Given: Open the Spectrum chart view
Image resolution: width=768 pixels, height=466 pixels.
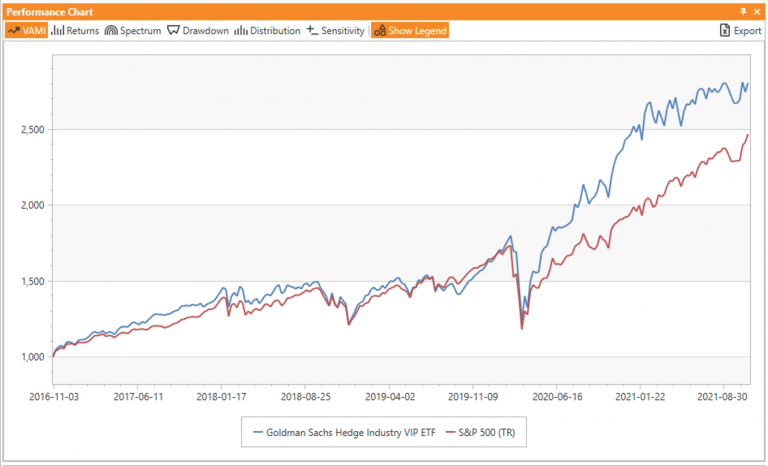Looking at the screenshot, I should [x=133, y=31].
